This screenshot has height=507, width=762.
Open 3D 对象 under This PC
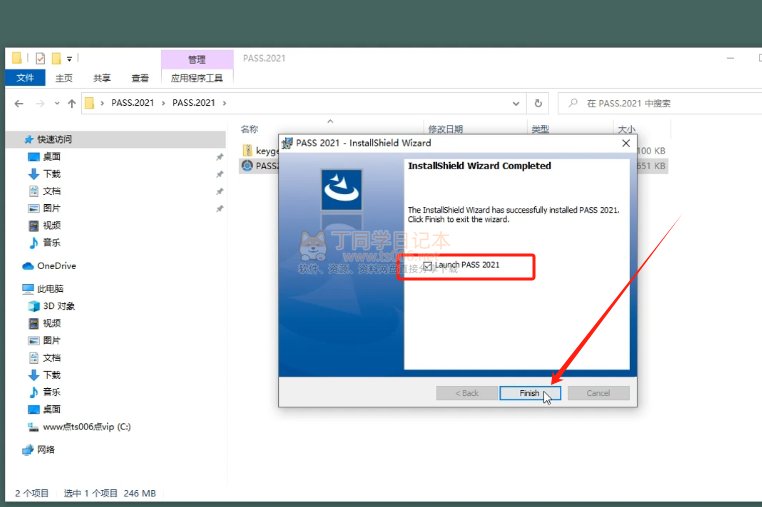tap(58, 306)
